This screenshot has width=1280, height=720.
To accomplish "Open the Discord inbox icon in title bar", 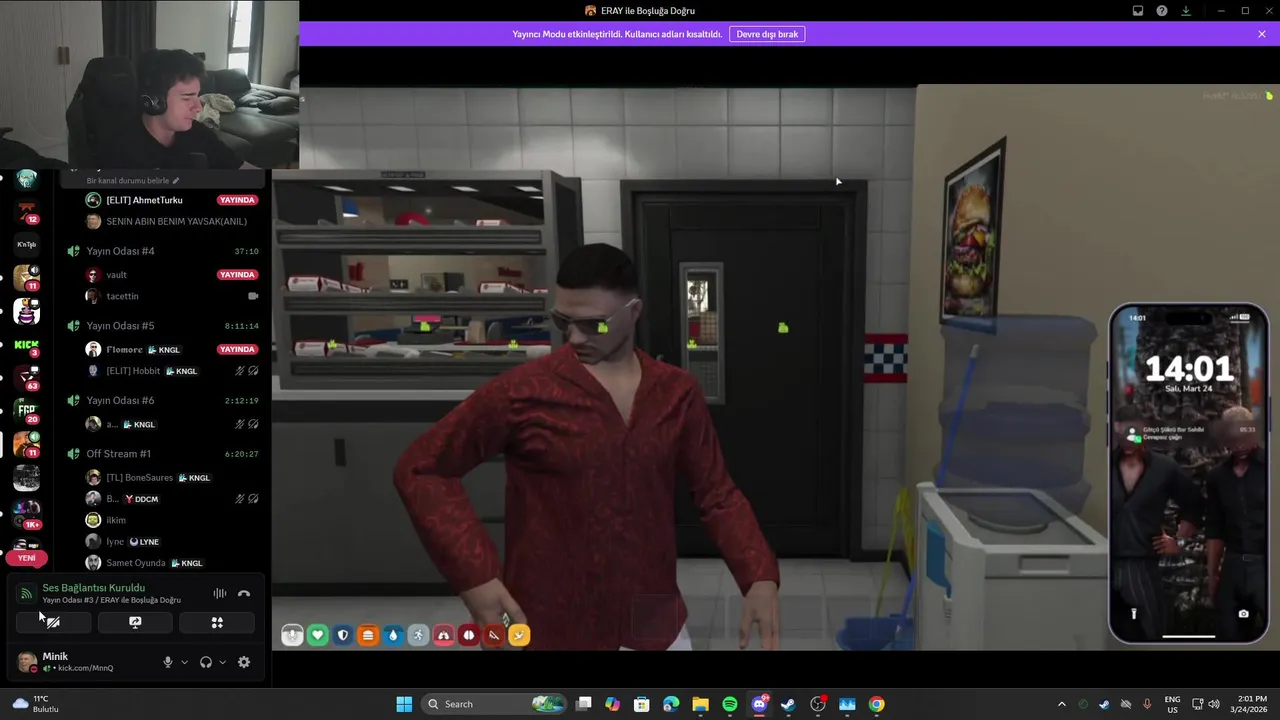I will (1138, 11).
